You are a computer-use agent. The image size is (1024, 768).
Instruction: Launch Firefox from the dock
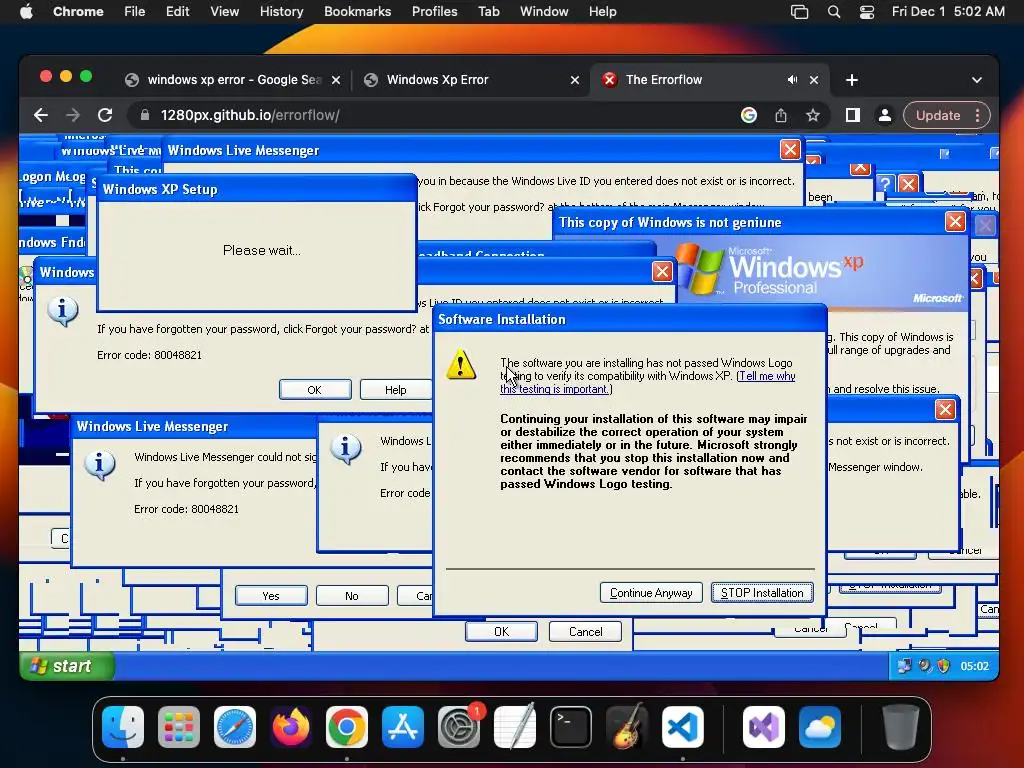coord(291,727)
